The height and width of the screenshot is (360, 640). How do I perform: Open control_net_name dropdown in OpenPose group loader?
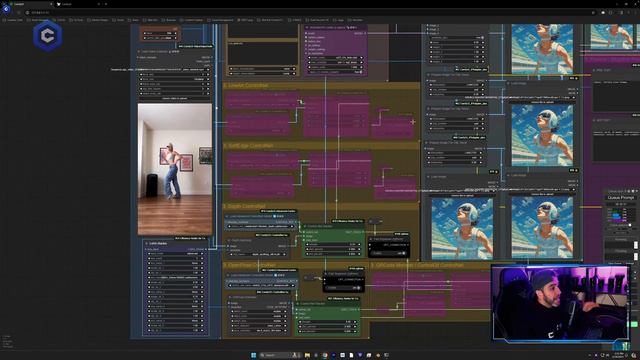tap(262, 285)
